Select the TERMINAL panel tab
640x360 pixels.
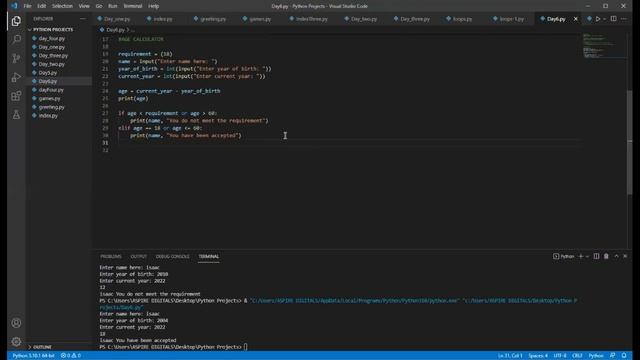(209, 256)
